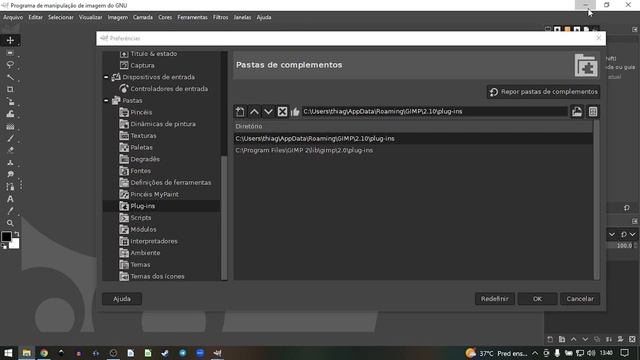Open Fontes folder settings

[140, 171]
